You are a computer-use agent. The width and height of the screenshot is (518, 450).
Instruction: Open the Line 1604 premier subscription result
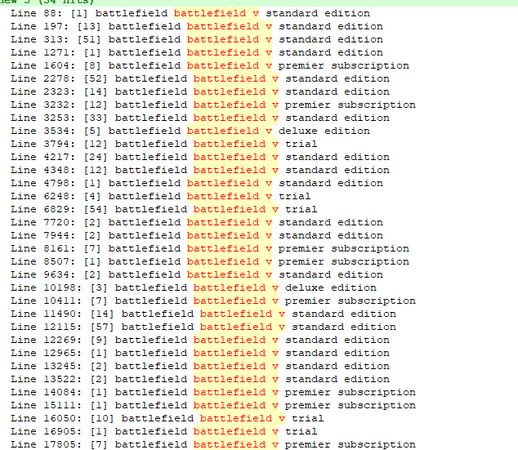point(210,66)
